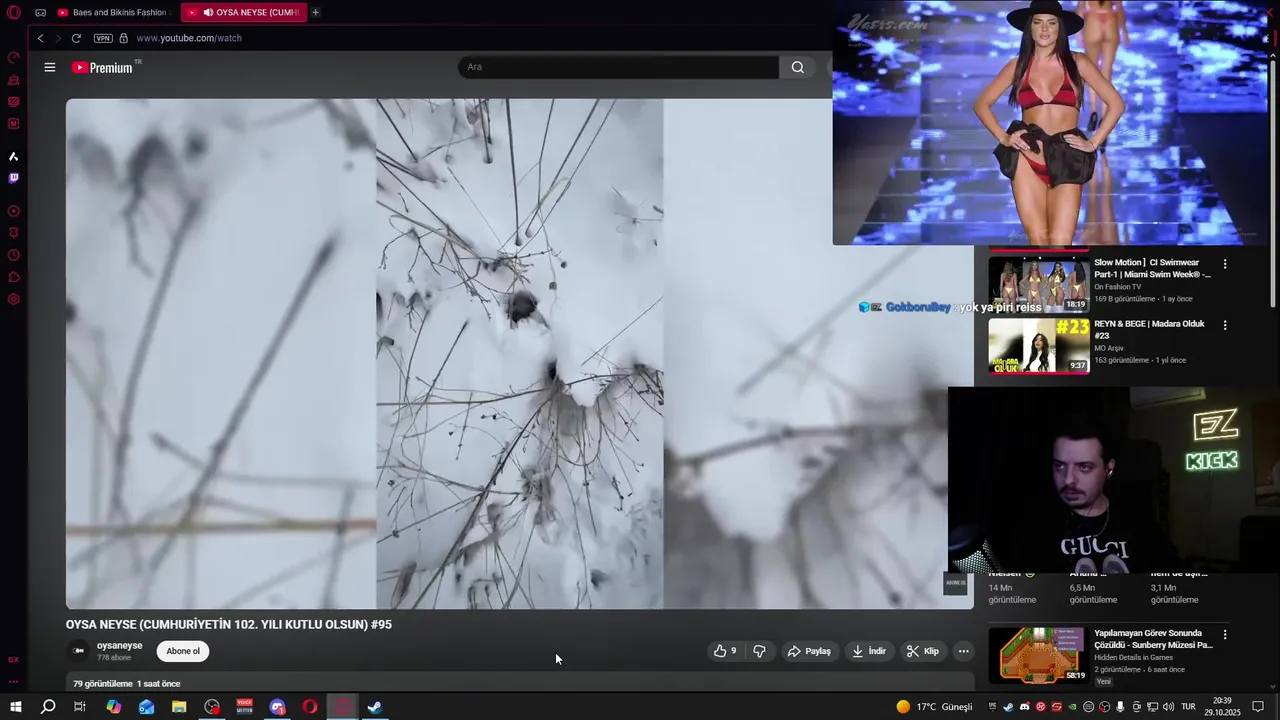The height and width of the screenshot is (720, 1280).
Task: Like the video with thumbs up
Action: (725, 651)
